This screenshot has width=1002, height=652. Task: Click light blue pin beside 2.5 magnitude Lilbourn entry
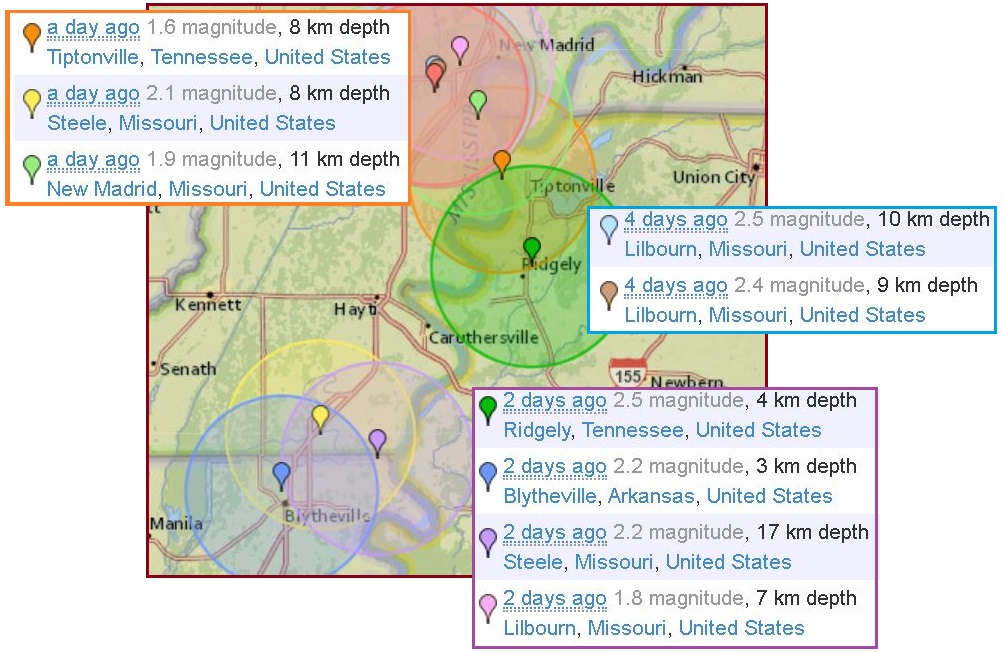[x=609, y=228]
